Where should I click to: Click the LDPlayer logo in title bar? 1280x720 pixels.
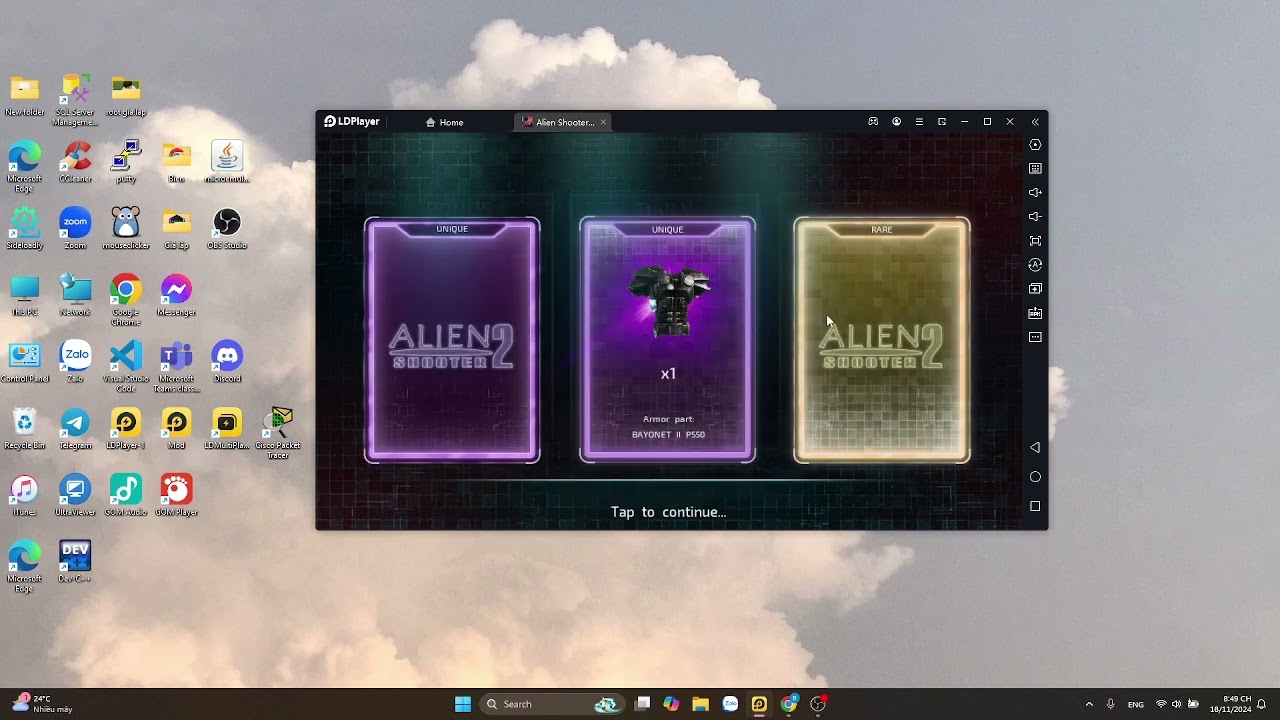352,122
